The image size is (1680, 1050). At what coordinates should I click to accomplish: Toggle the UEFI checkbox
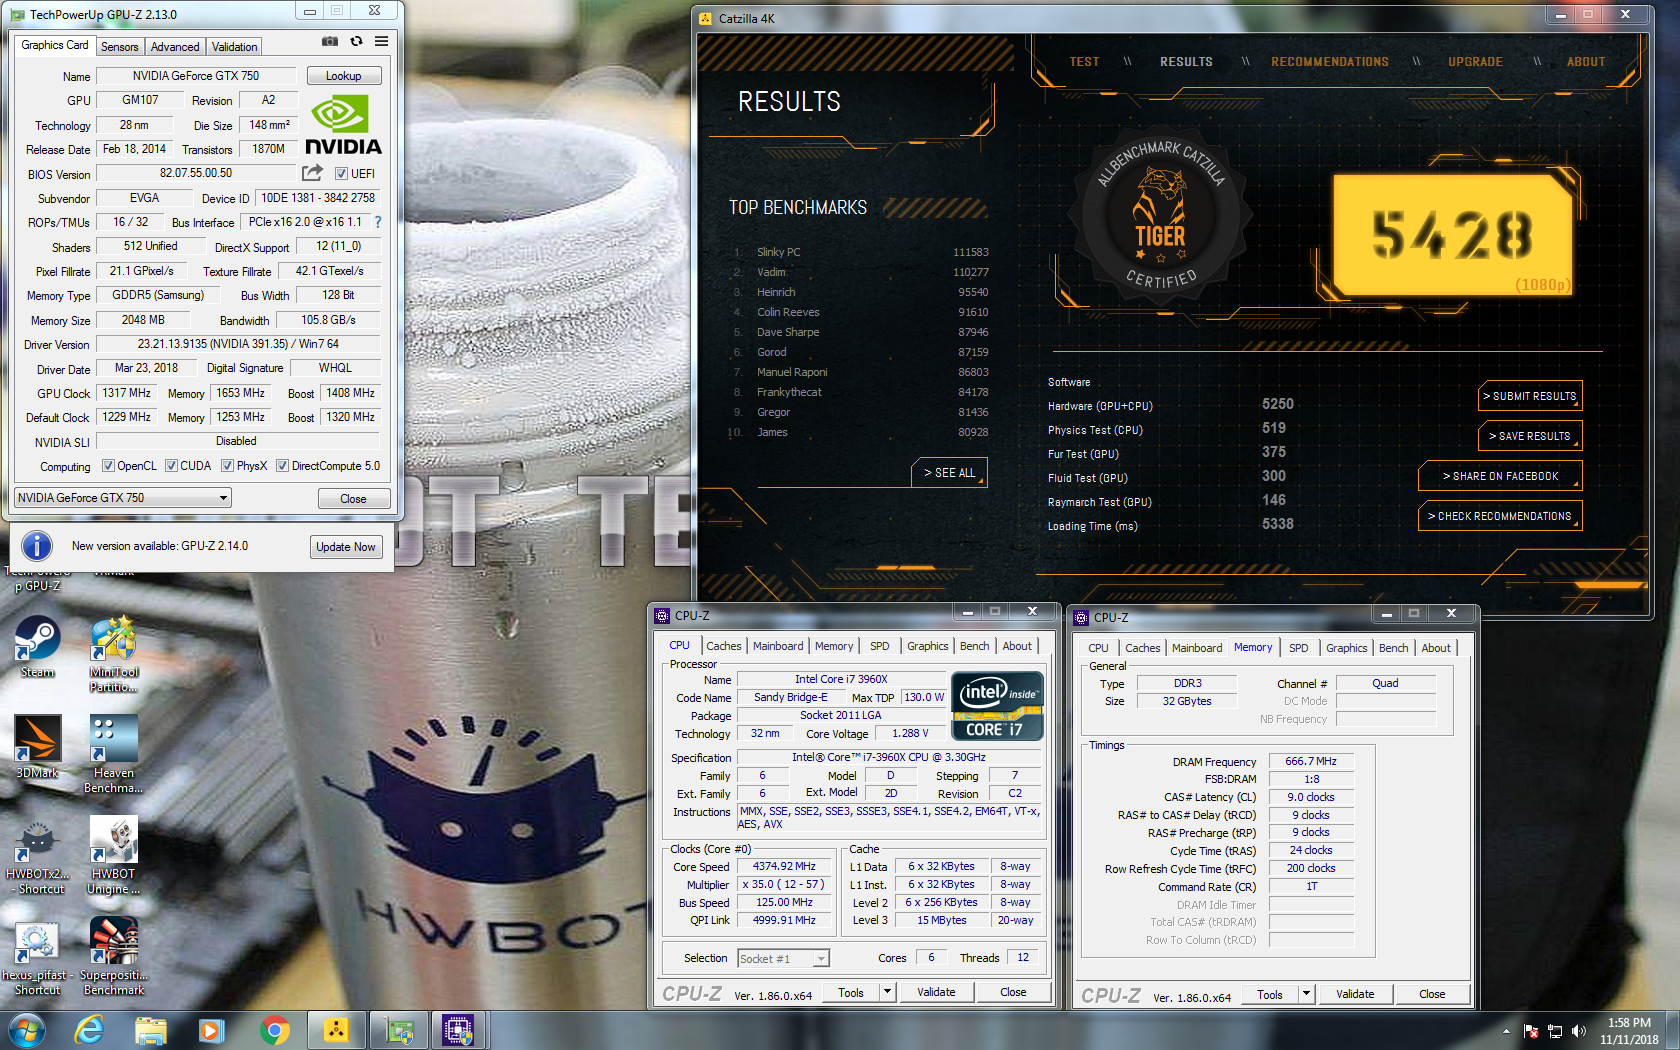341,173
